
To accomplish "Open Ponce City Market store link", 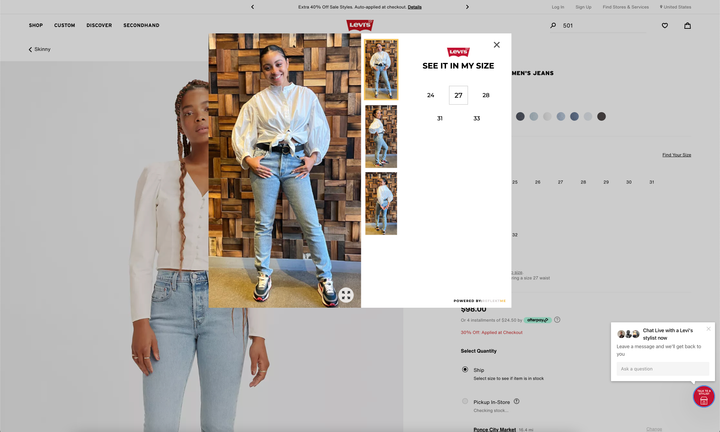I will pyautogui.click(x=494, y=429).
